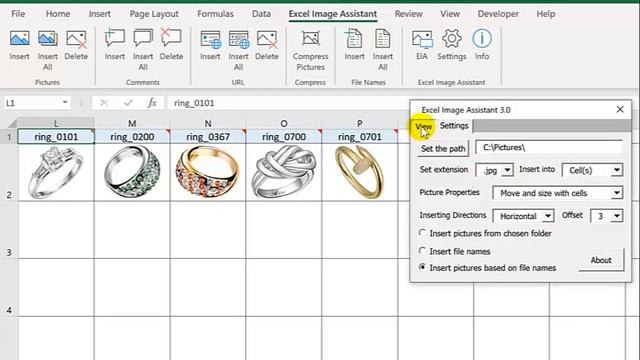640x360 pixels.
Task: Select 'Insert file names' radio option
Action: (x=422, y=251)
